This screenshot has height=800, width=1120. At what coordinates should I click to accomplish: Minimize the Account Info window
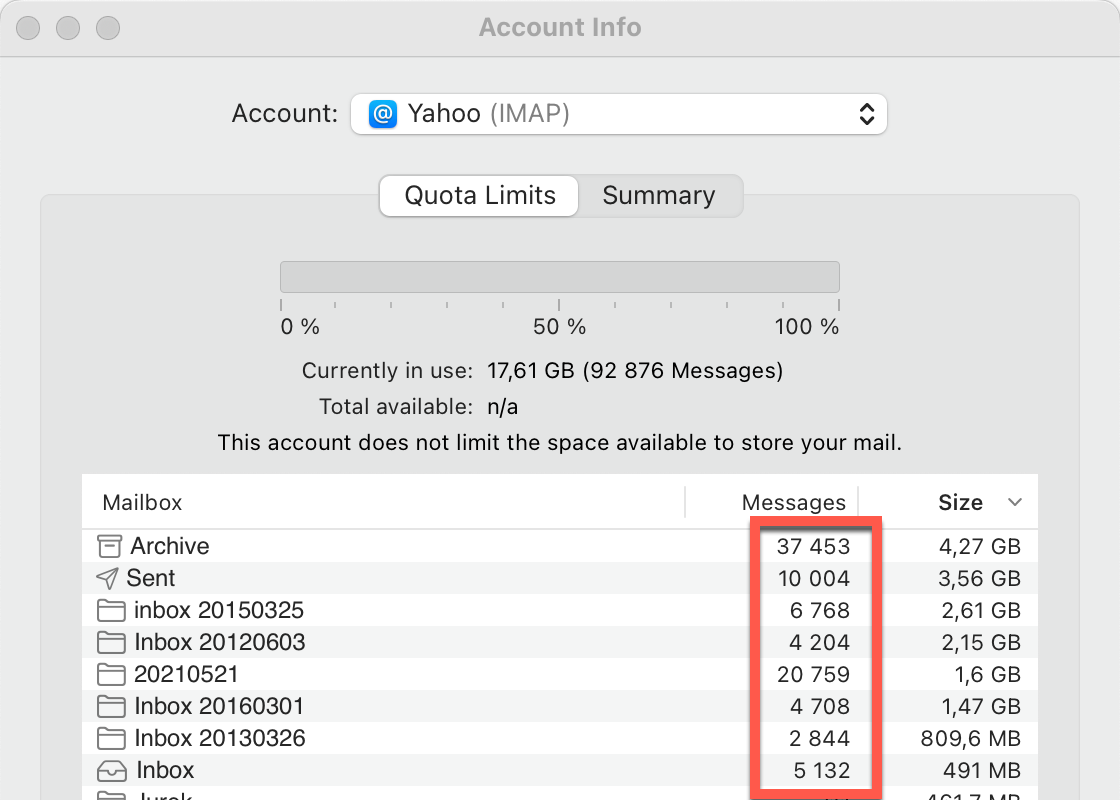pos(68,27)
